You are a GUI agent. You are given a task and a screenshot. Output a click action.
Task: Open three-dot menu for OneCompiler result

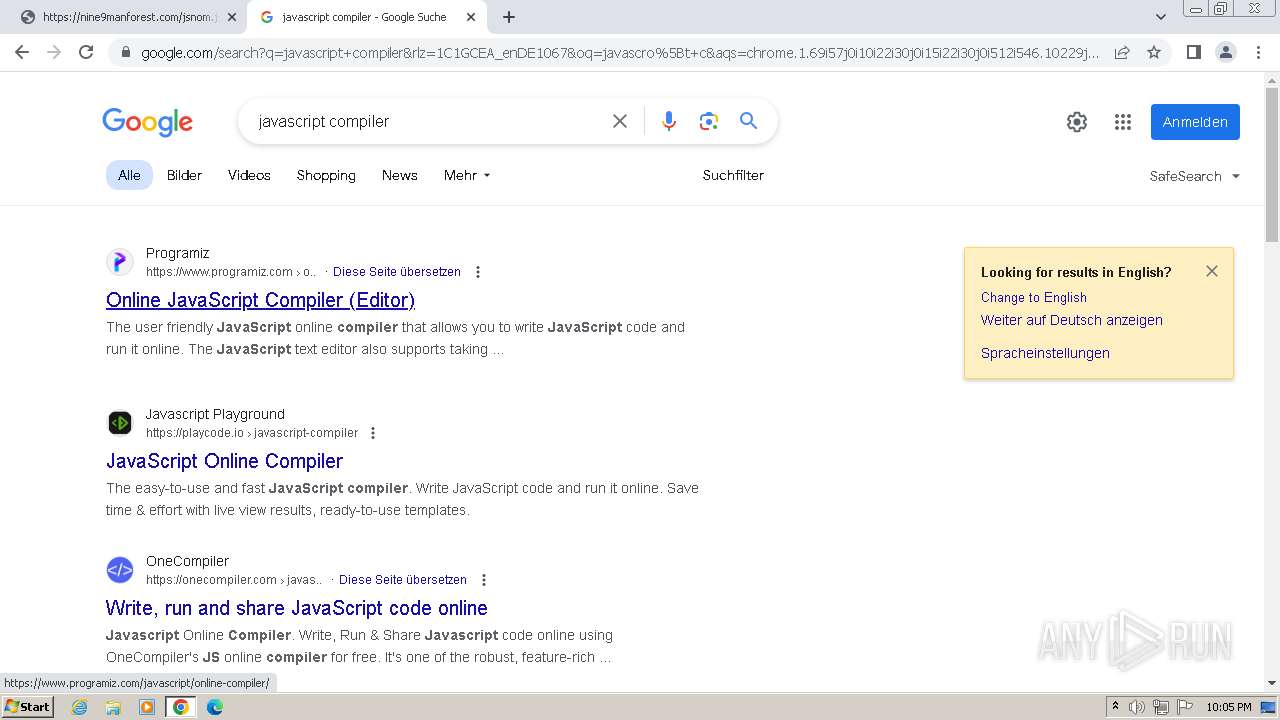tap(484, 580)
